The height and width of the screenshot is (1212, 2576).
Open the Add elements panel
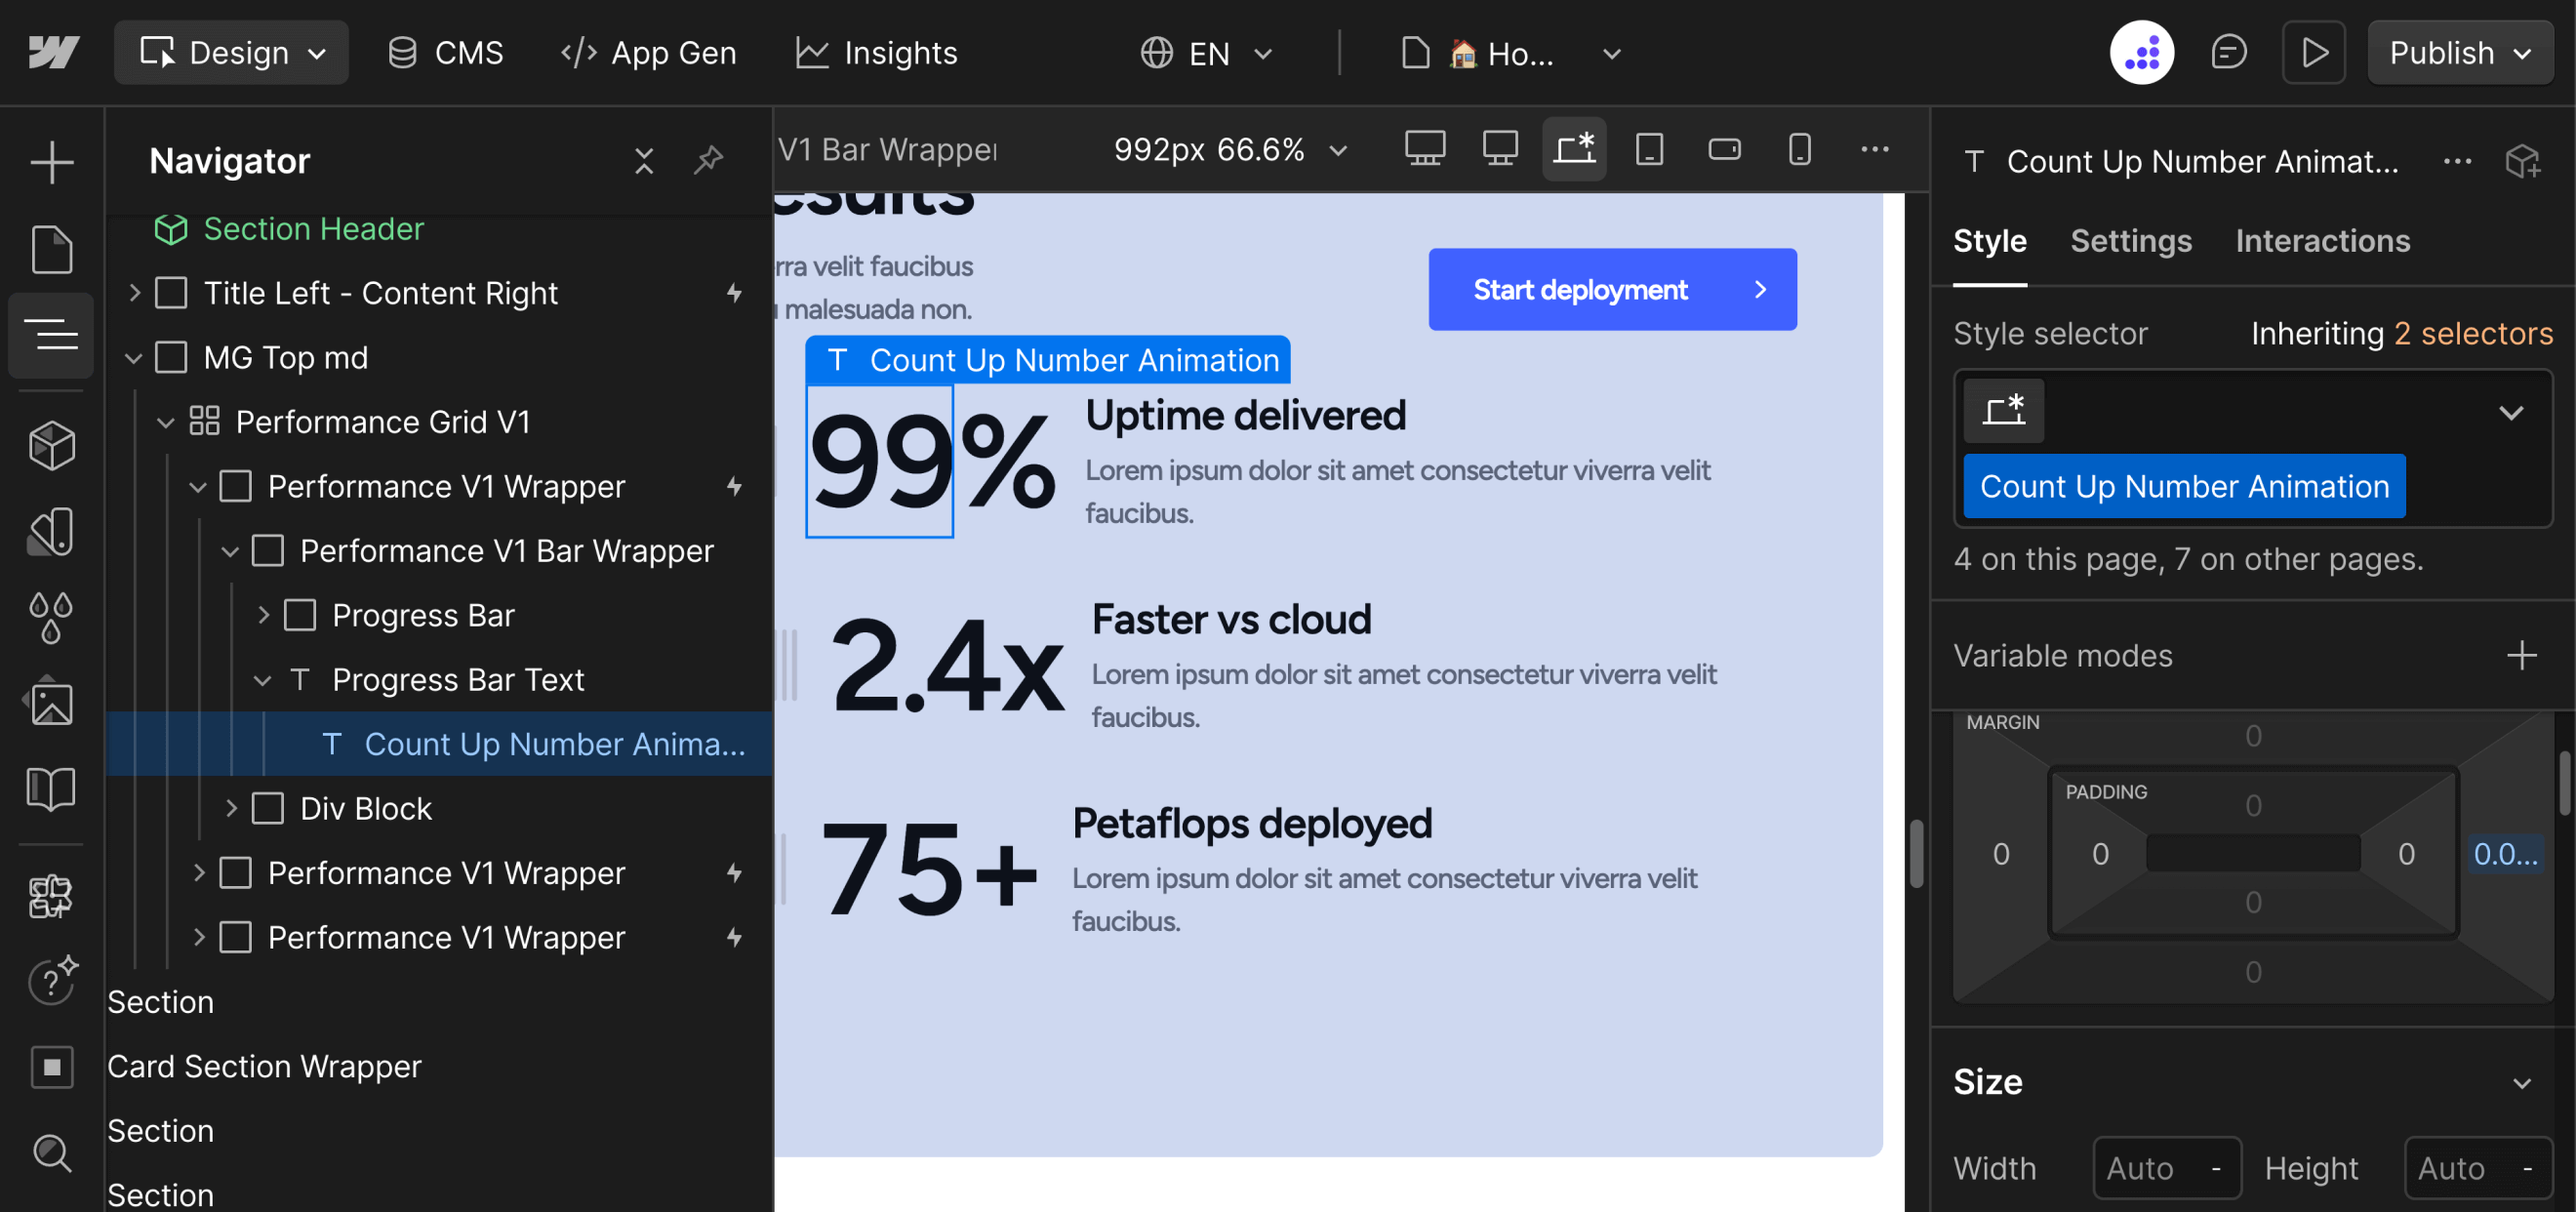[51, 162]
